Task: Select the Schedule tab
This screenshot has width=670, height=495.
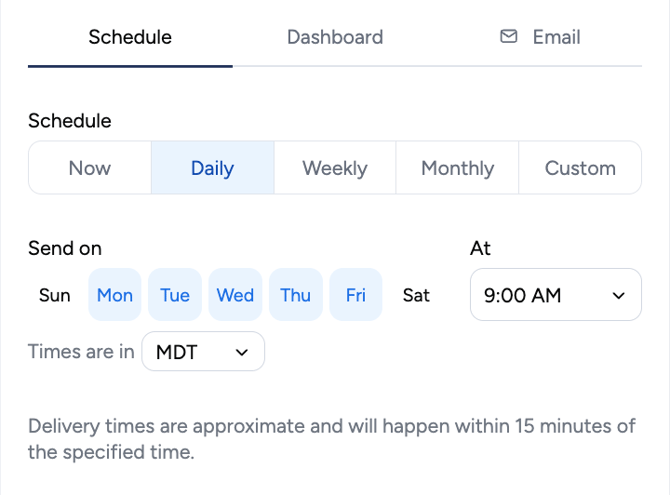Action: [130, 37]
